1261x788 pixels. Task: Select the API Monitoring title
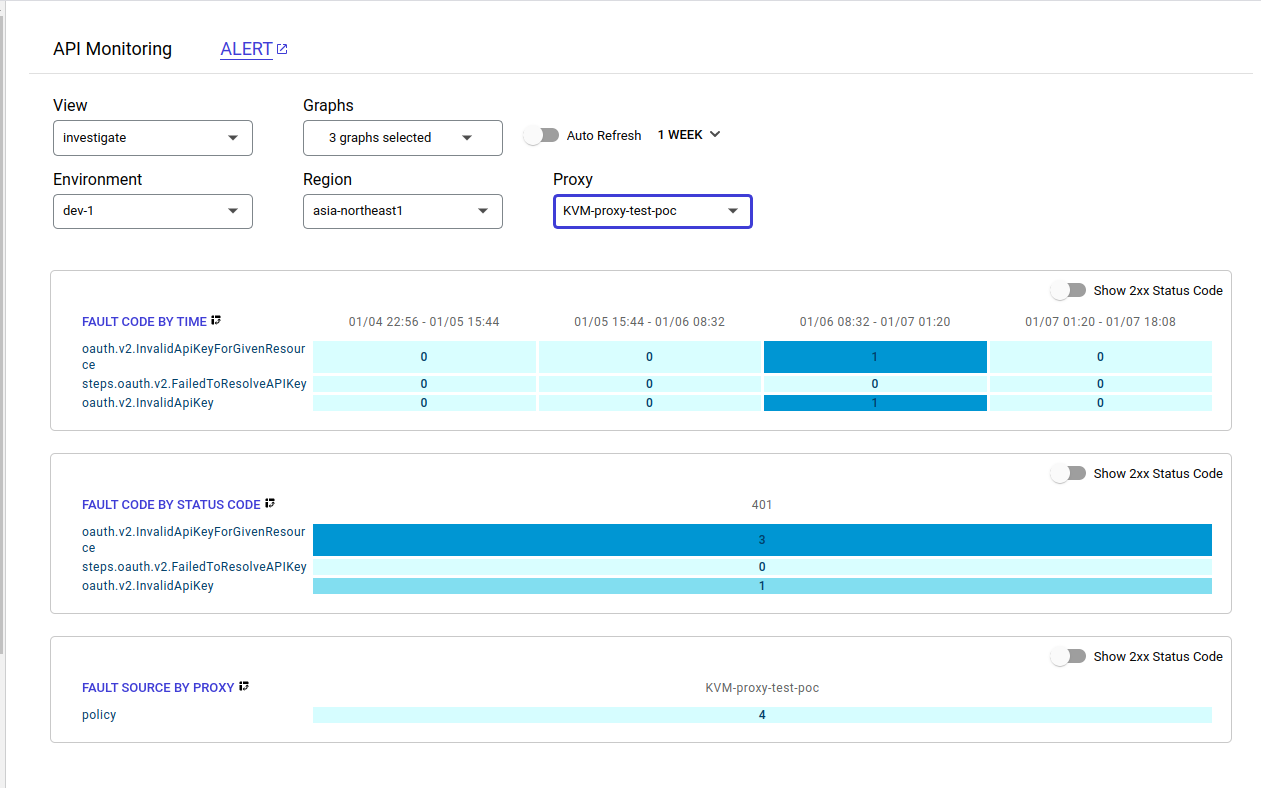(x=112, y=49)
